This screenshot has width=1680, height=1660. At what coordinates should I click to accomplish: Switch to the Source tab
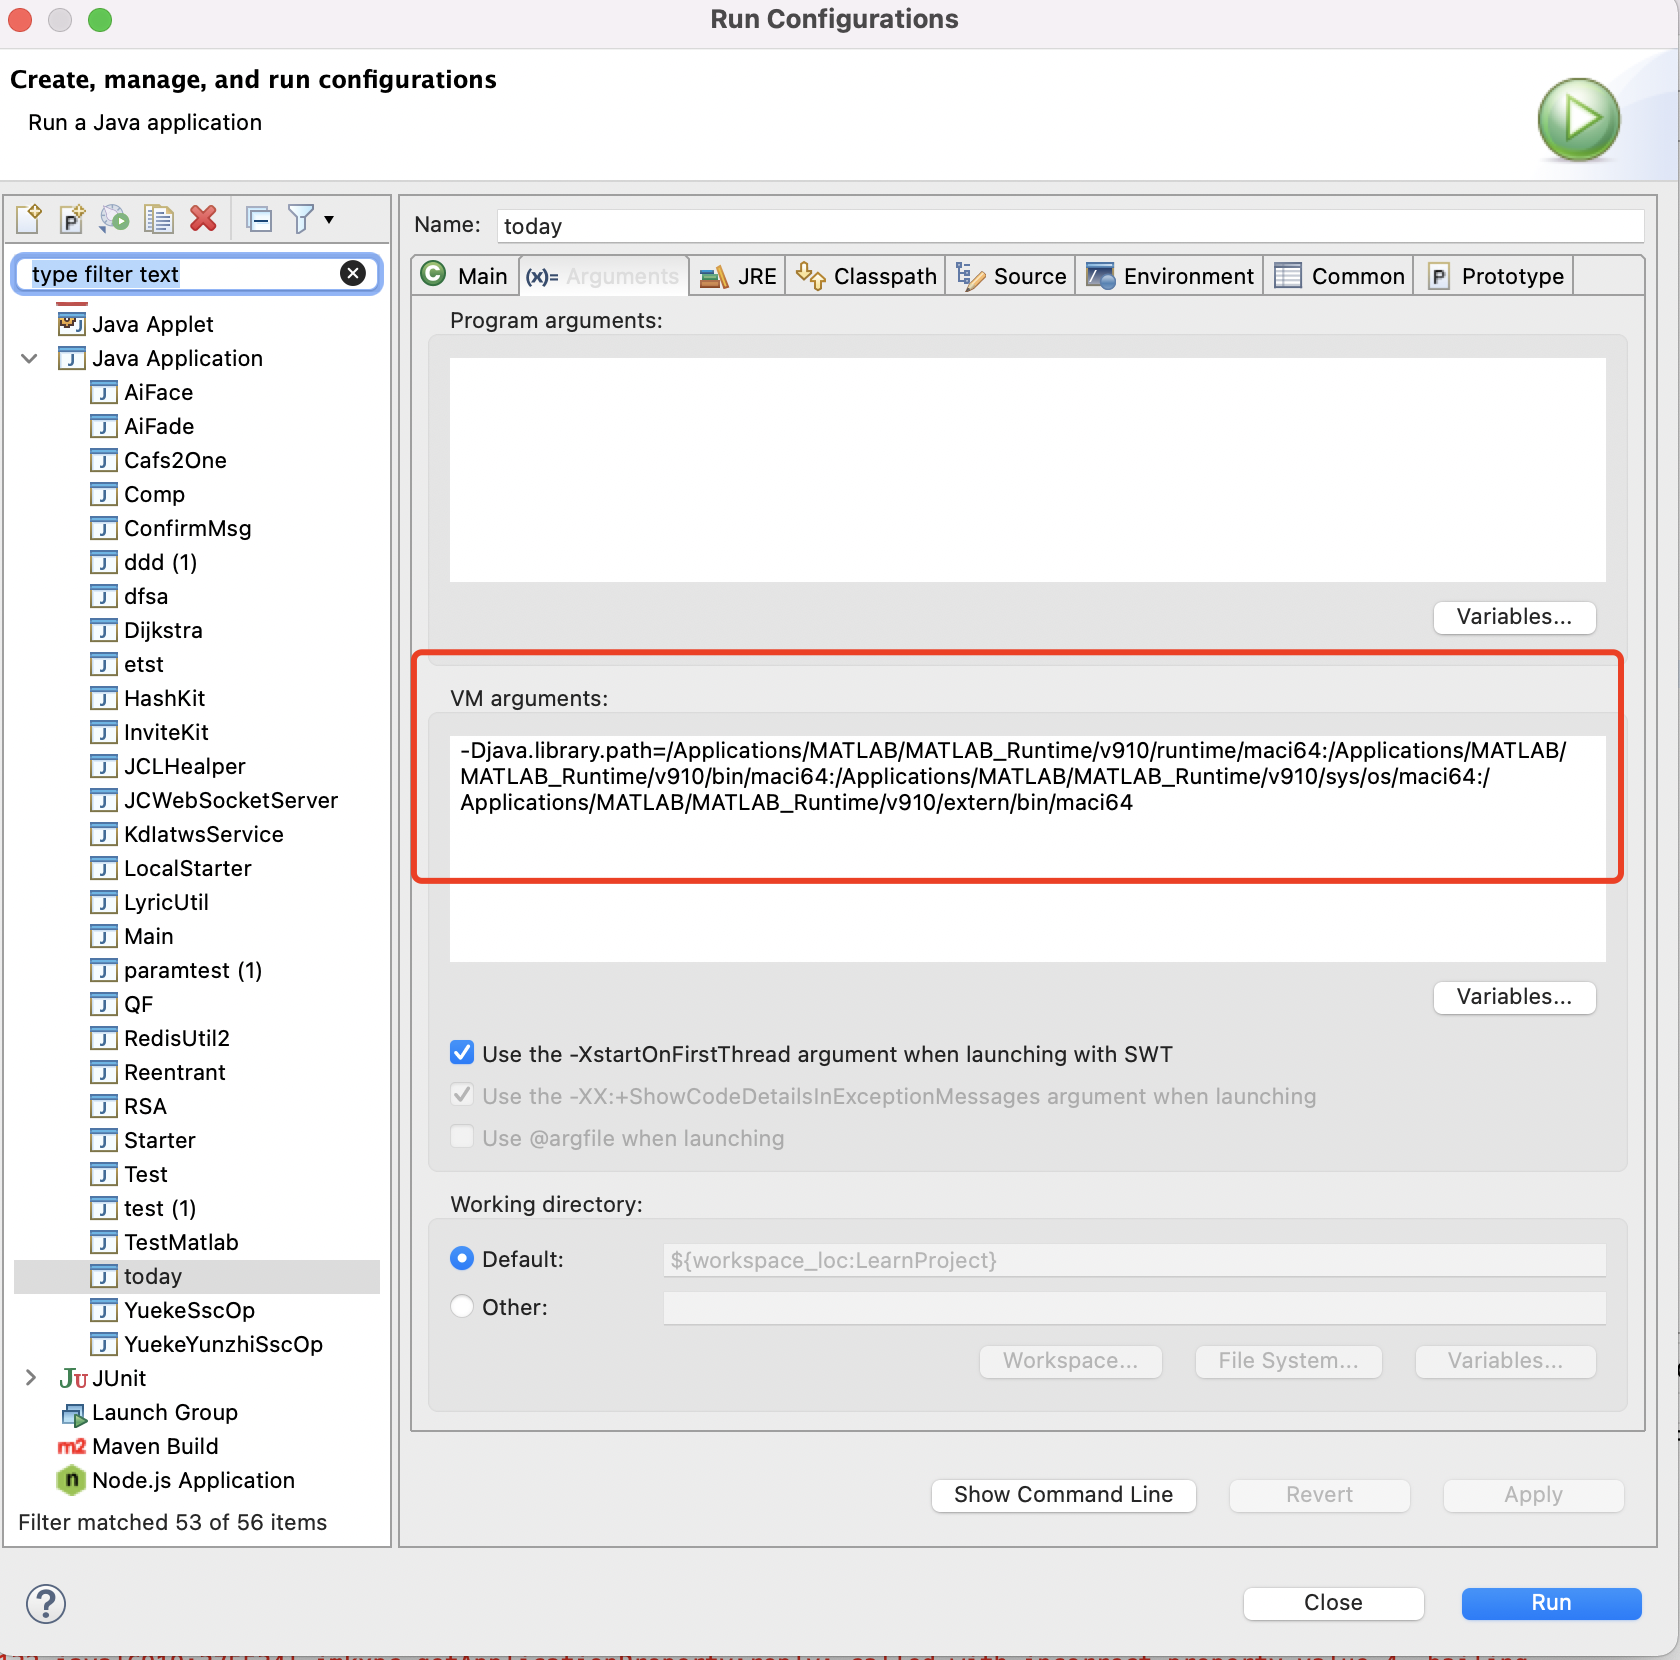(1011, 276)
